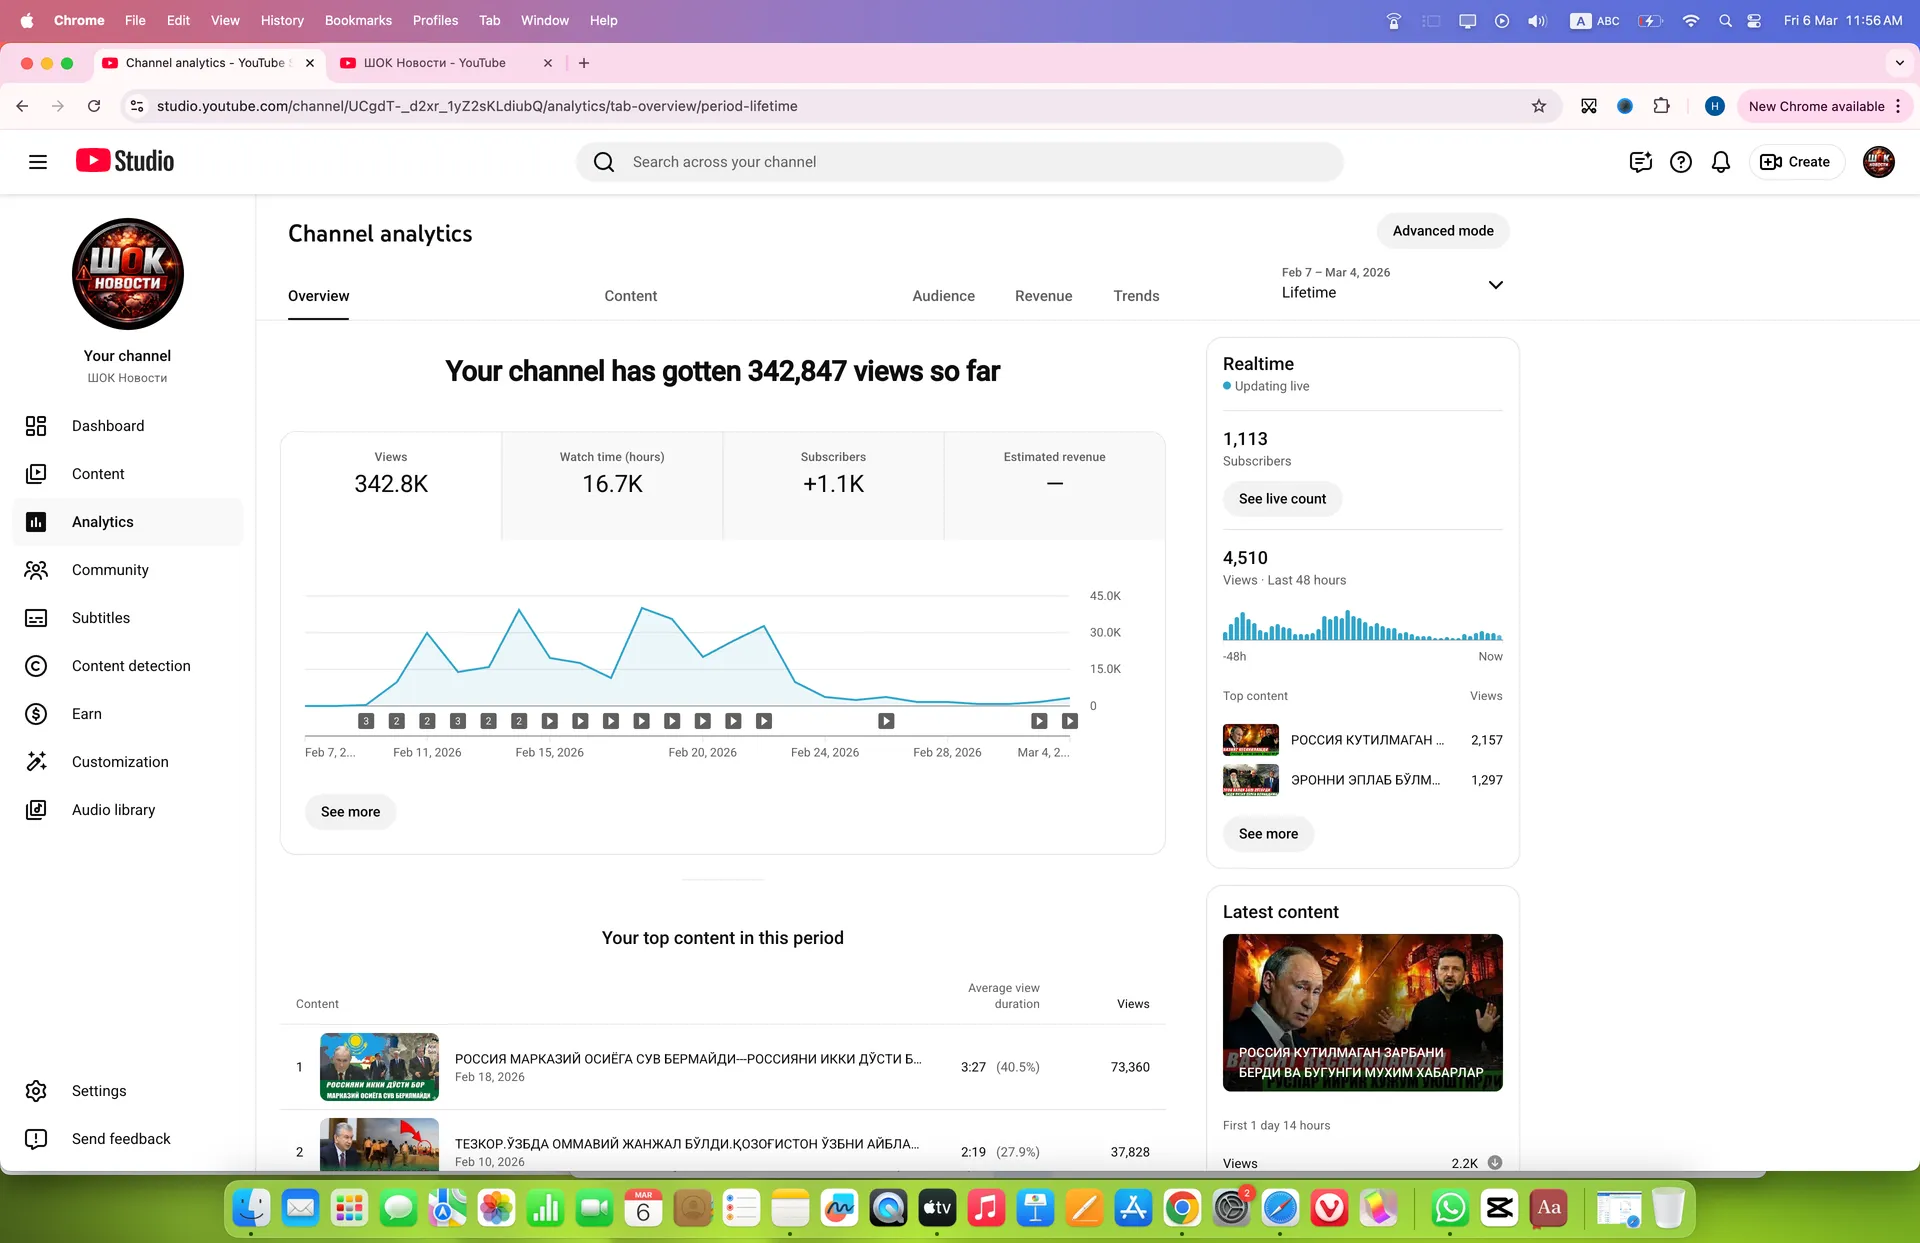Switch to the Revenue tab
Image resolution: width=1920 pixels, height=1243 pixels.
pos(1043,296)
